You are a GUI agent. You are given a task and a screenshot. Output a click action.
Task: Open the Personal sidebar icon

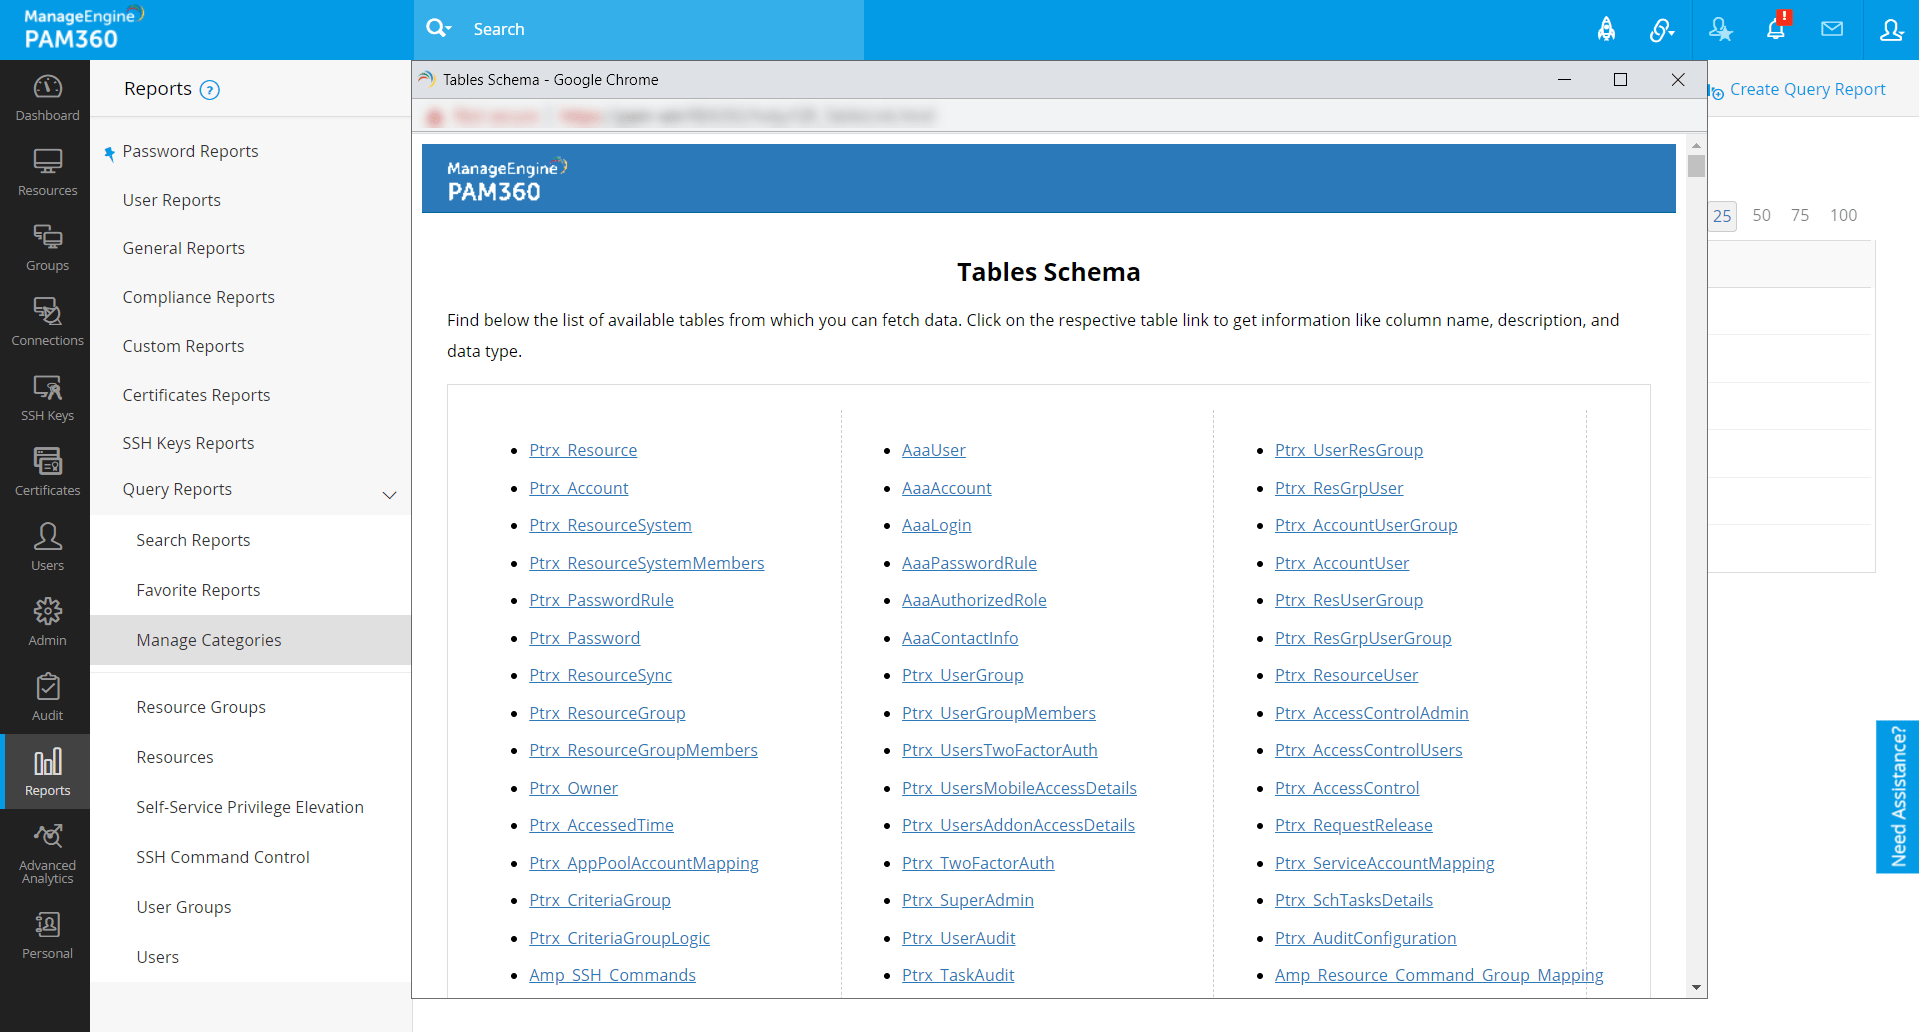pyautogui.click(x=47, y=935)
